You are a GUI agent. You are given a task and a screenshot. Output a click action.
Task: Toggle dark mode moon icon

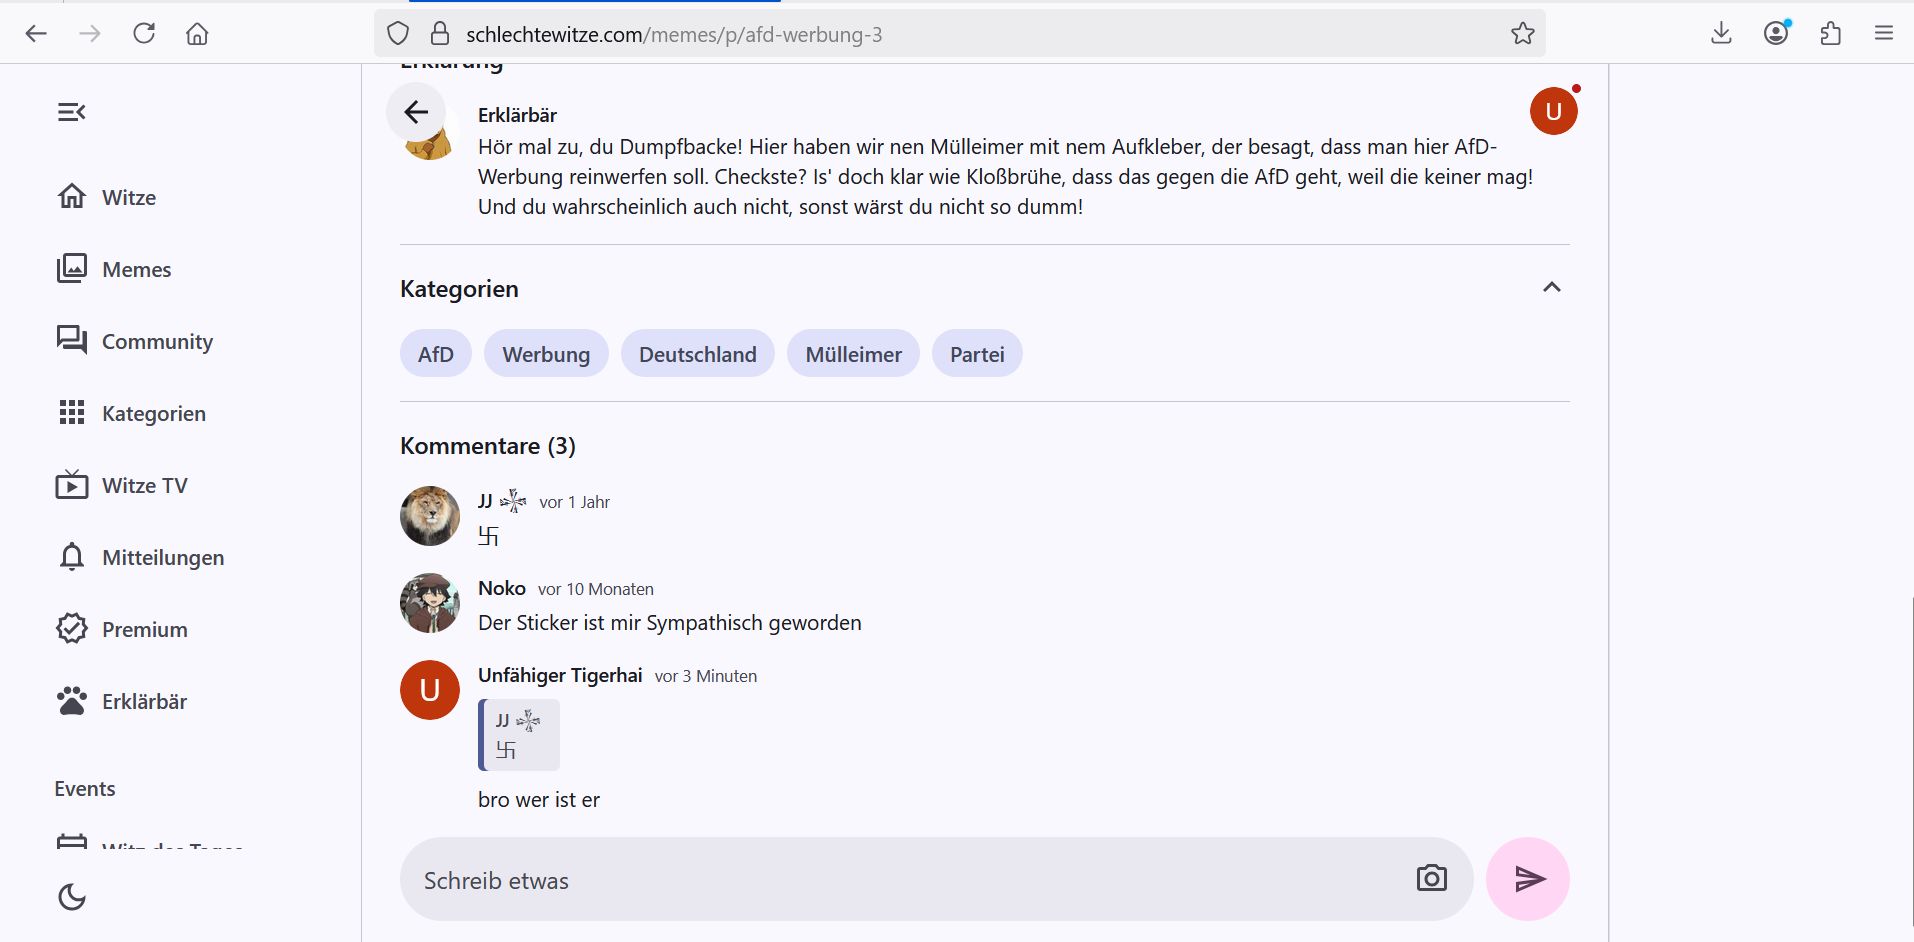pyautogui.click(x=72, y=897)
